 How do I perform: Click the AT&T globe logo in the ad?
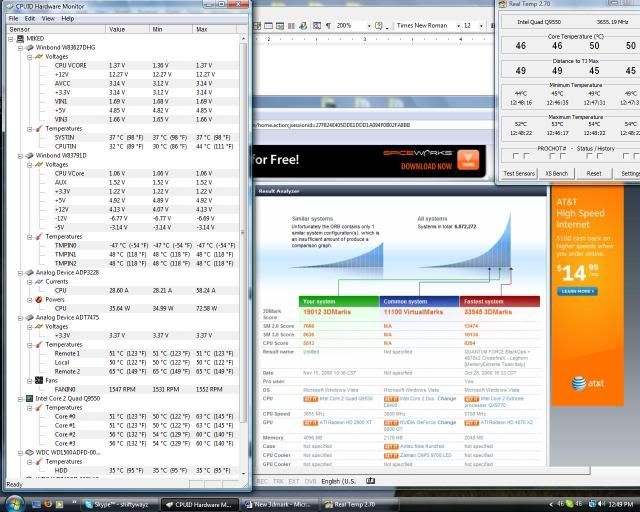[x=578, y=383]
